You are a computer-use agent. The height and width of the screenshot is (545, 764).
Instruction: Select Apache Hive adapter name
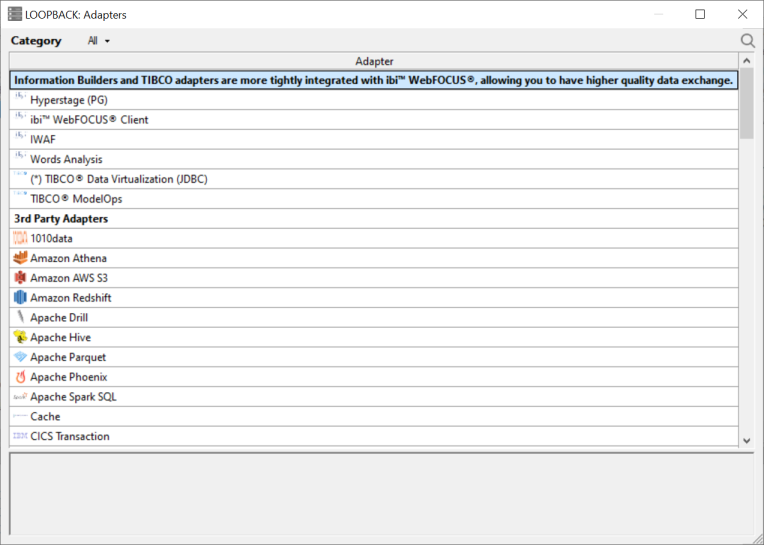pos(60,338)
